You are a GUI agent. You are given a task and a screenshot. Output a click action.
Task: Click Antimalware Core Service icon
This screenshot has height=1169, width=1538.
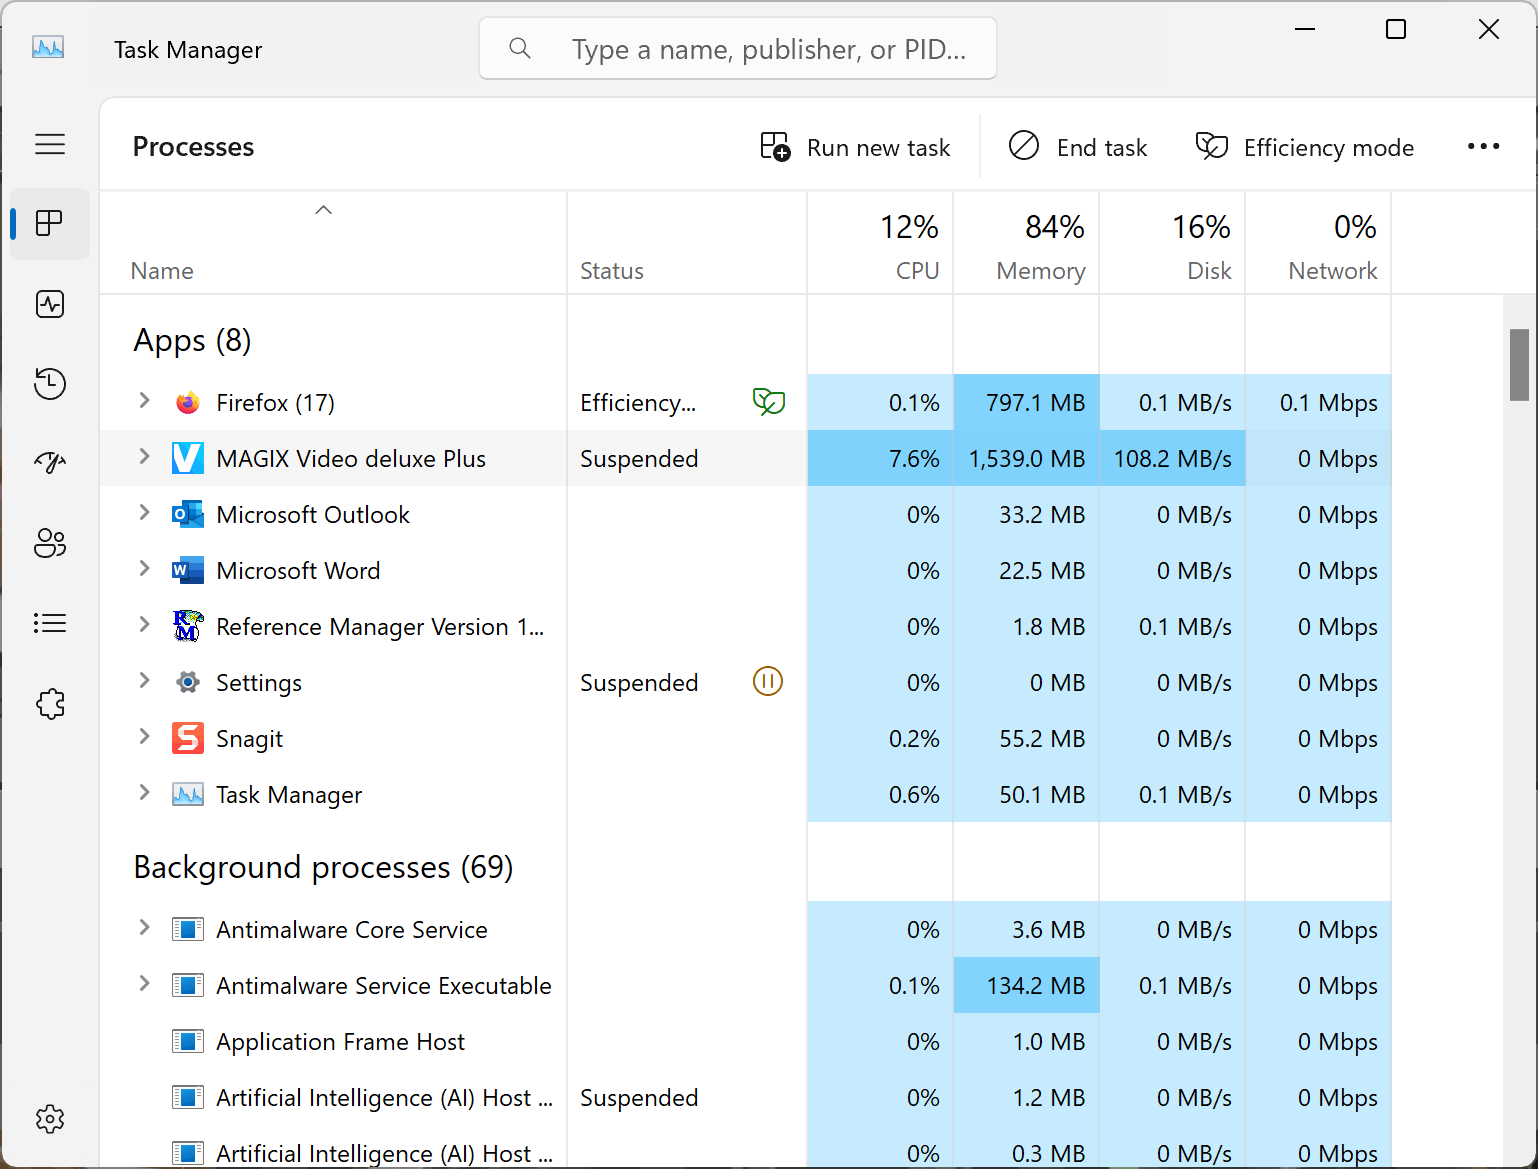click(188, 929)
